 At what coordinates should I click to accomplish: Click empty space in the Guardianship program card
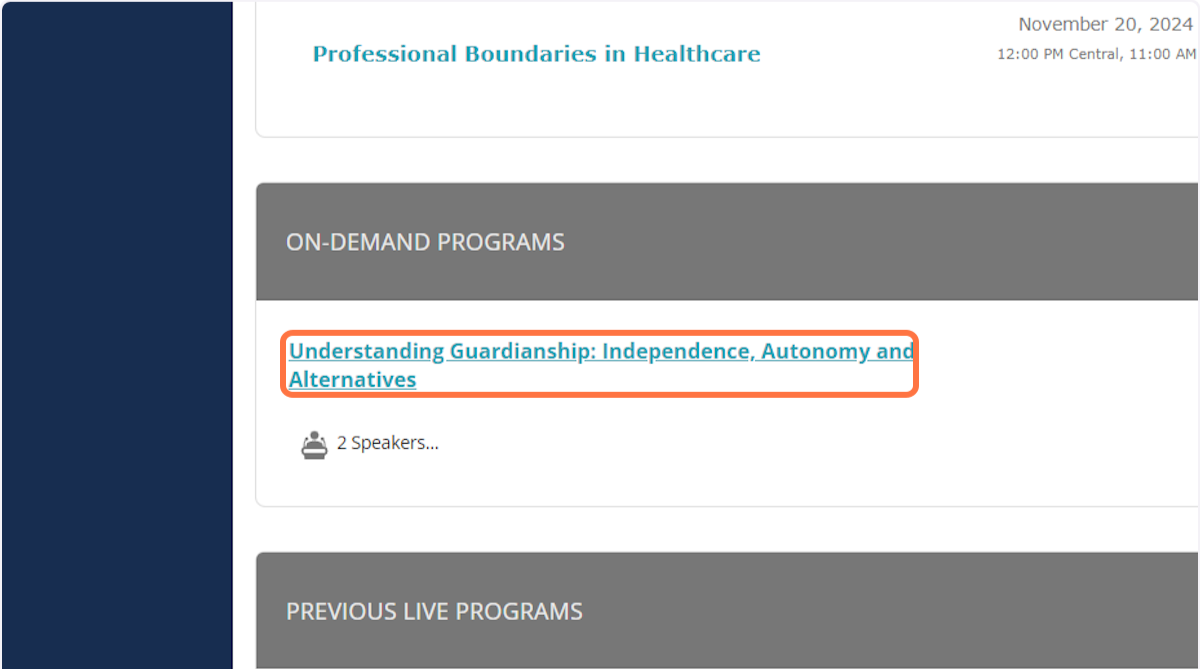click(x=800, y=450)
